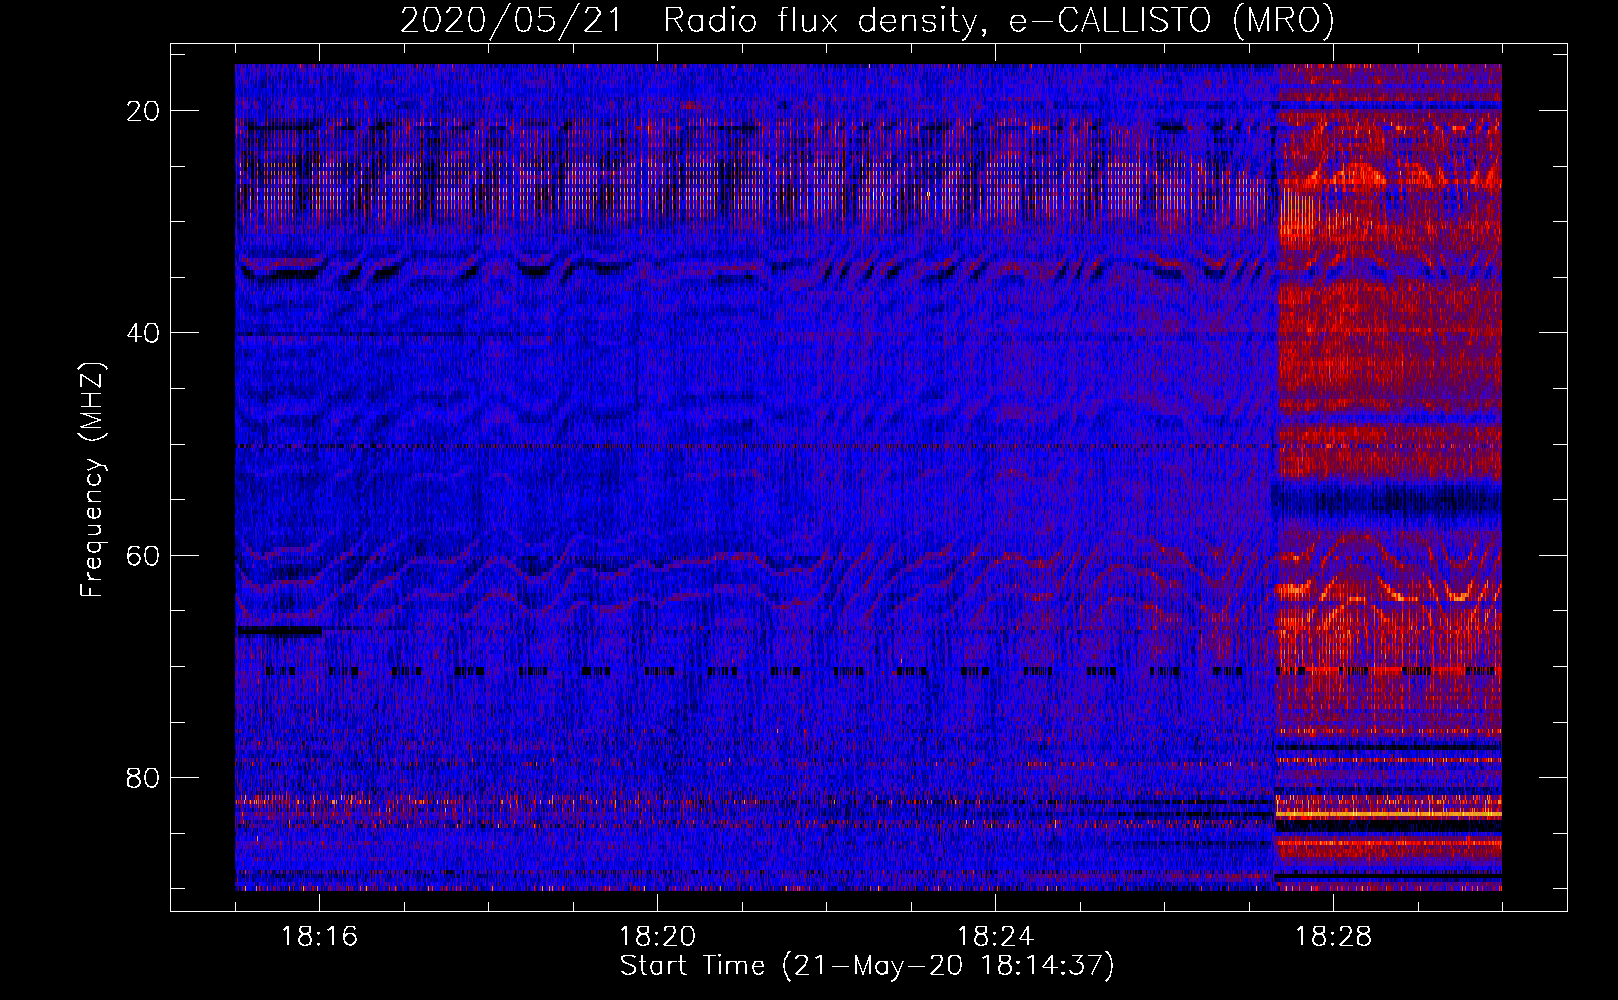Click the 40 frequency tick label
This screenshot has height=1000, width=1618.
coord(144,333)
